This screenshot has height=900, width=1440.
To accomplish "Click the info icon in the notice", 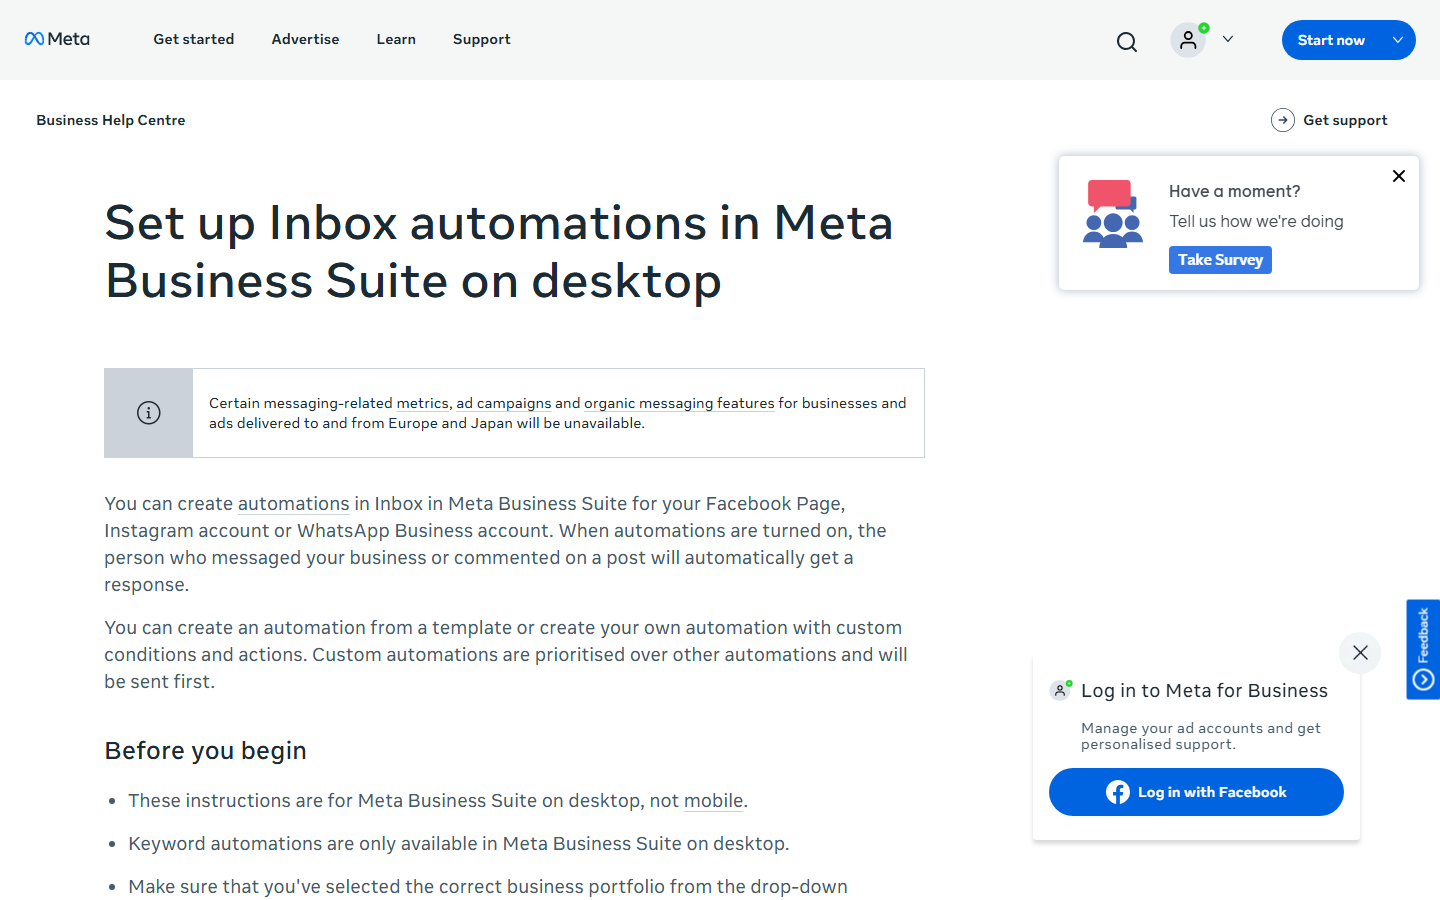I will (x=149, y=413).
